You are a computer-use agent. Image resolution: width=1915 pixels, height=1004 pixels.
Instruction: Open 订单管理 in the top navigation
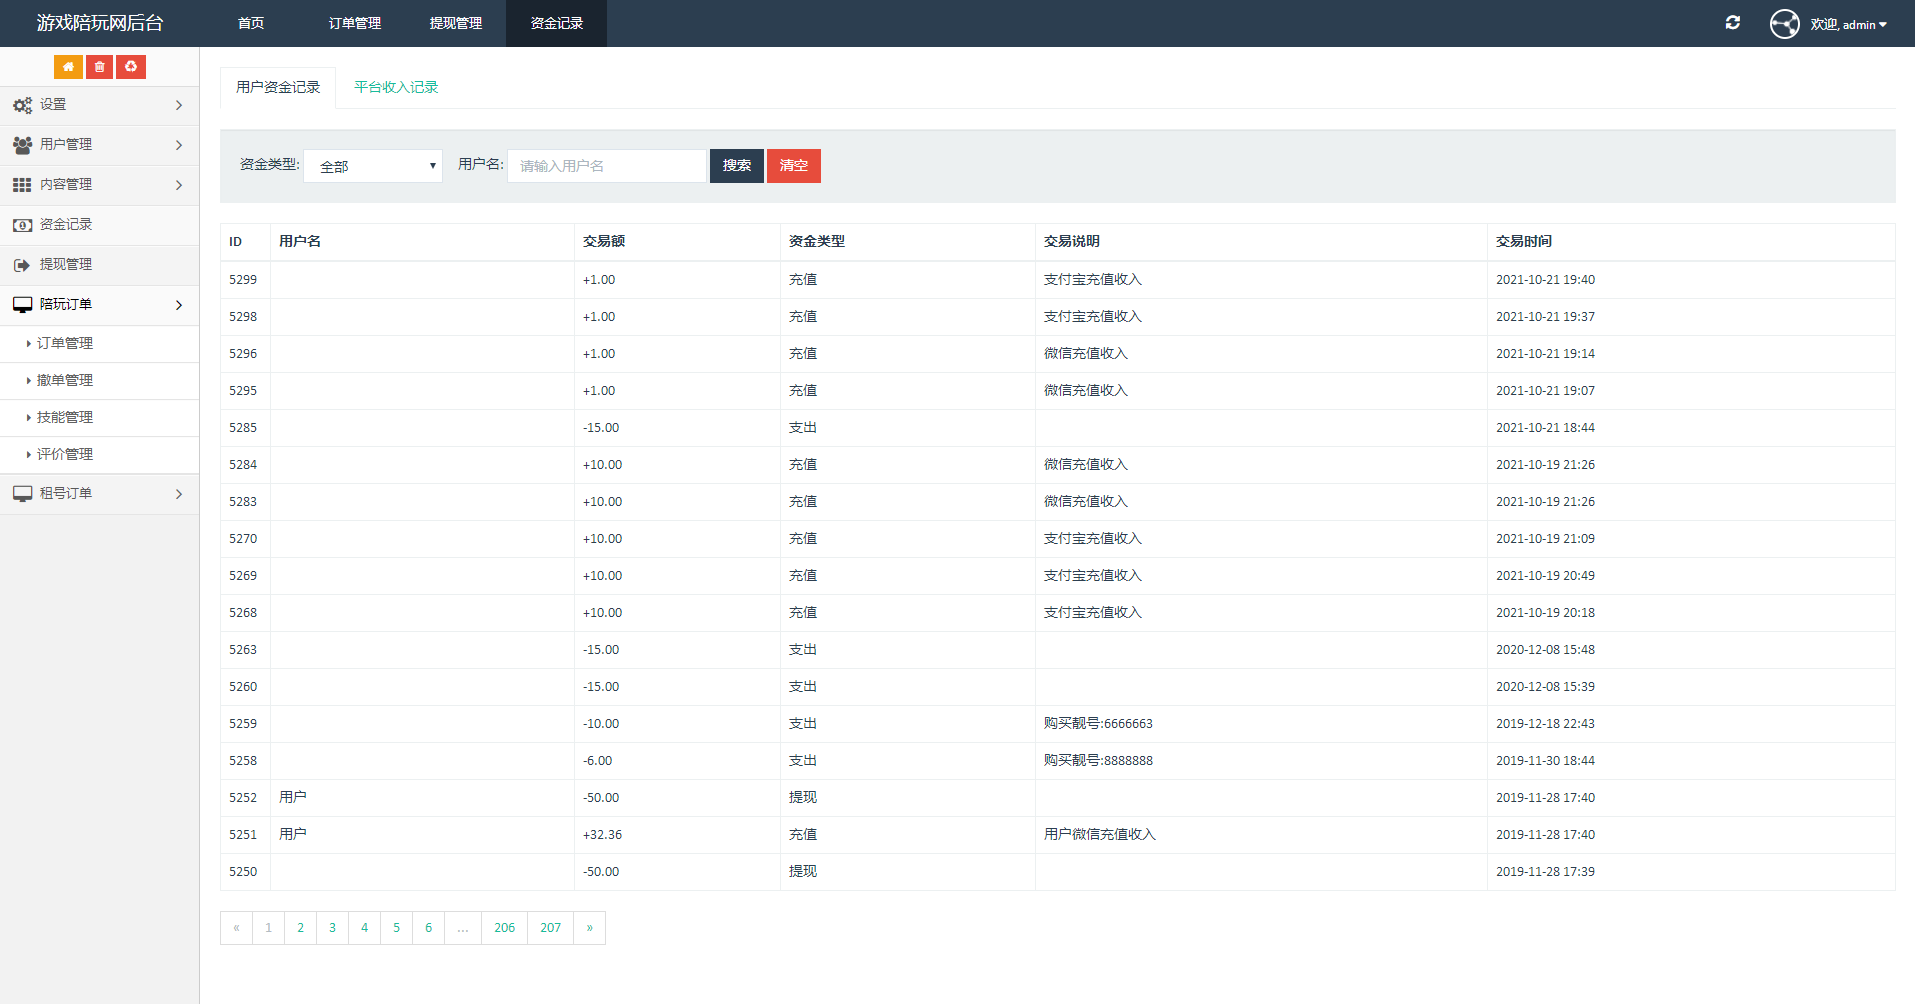355,23
